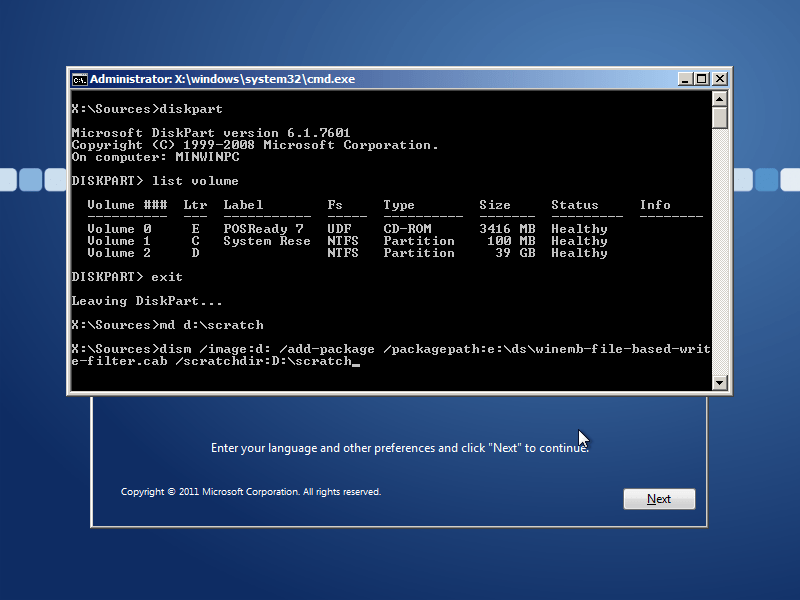Click the 'Leaving DiskPart...' message
Image resolution: width=800 pixels, height=600 pixels.
point(147,301)
